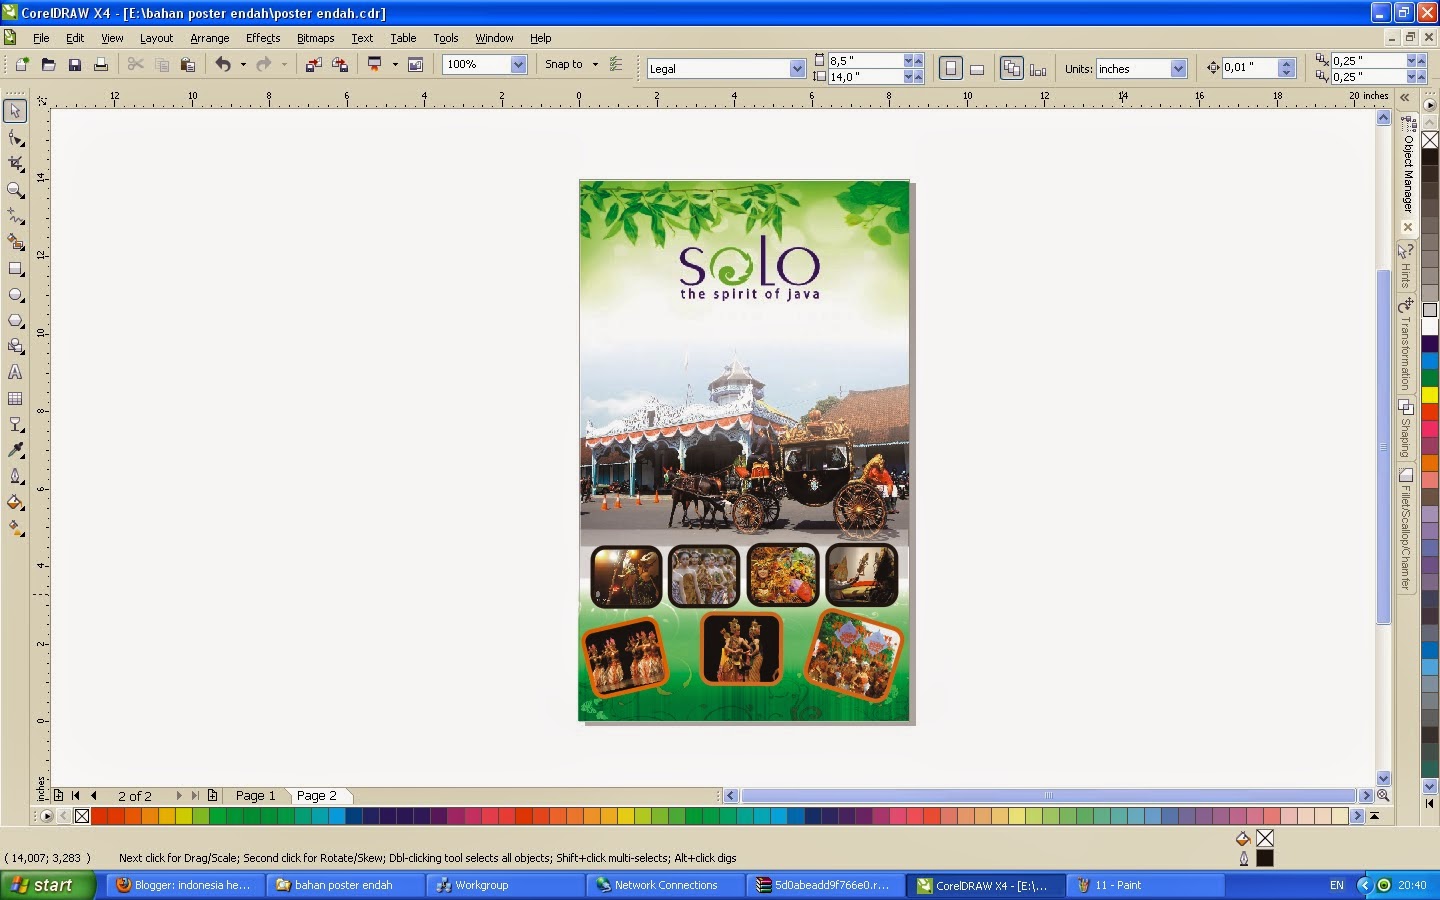Print the document

[x=100, y=64]
